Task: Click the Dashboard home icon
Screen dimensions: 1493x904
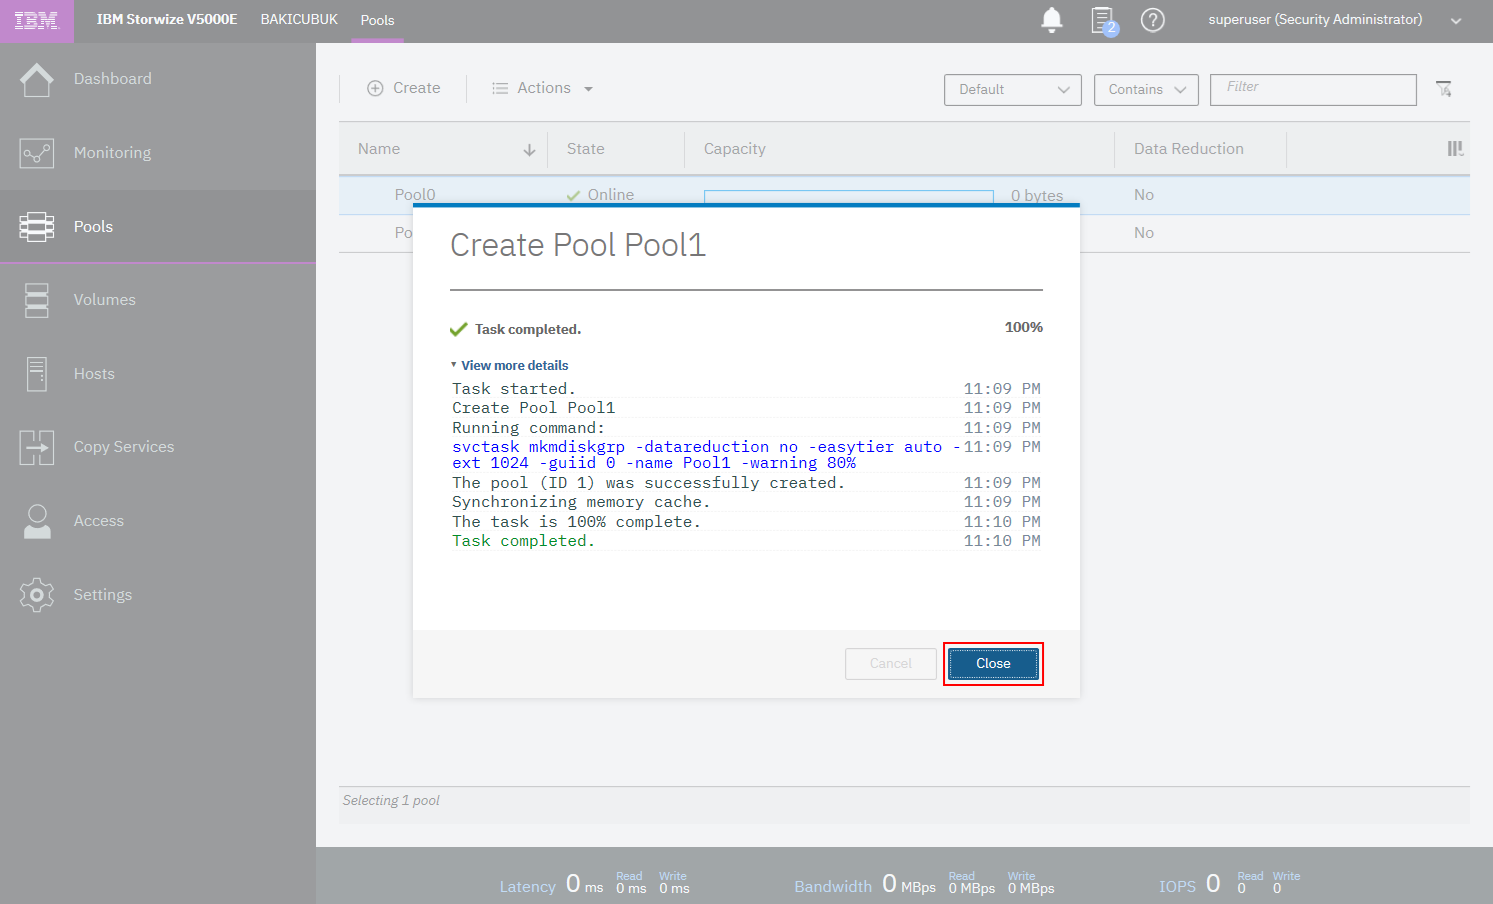Action: pos(37,79)
